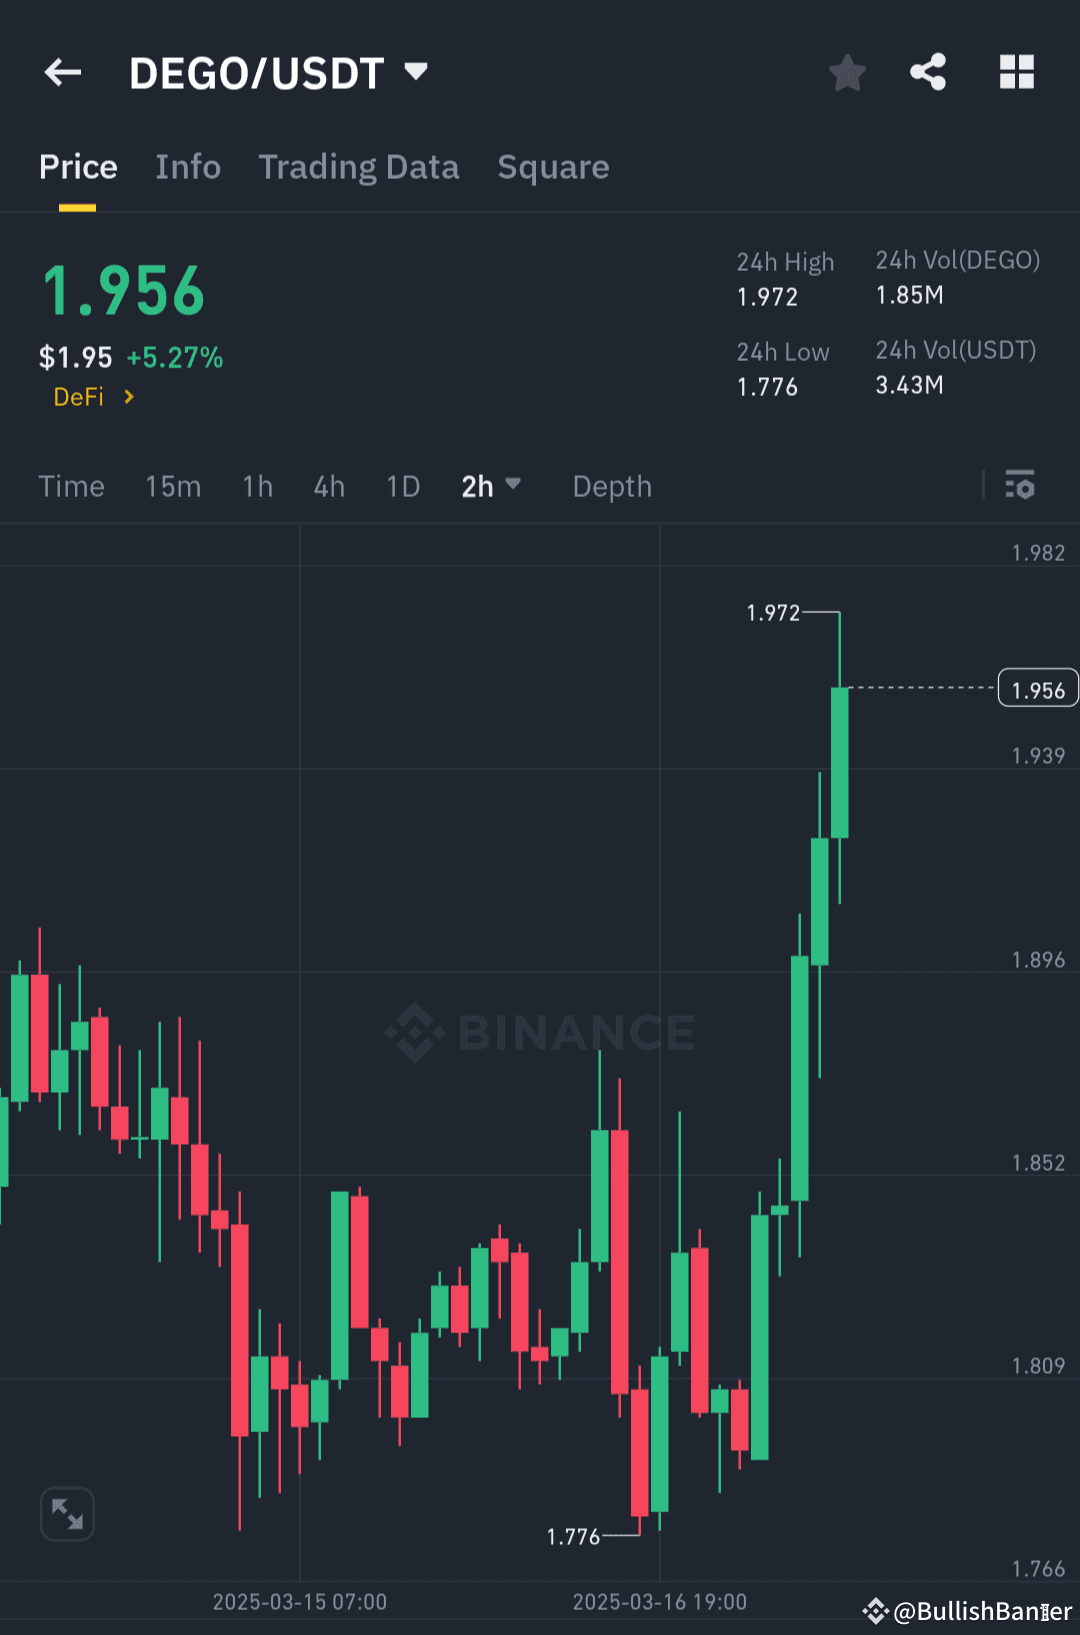The width and height of the screenshot is (1080, 1635).
Task: Open the 2h interval dropdown
Action: [491, 486]
